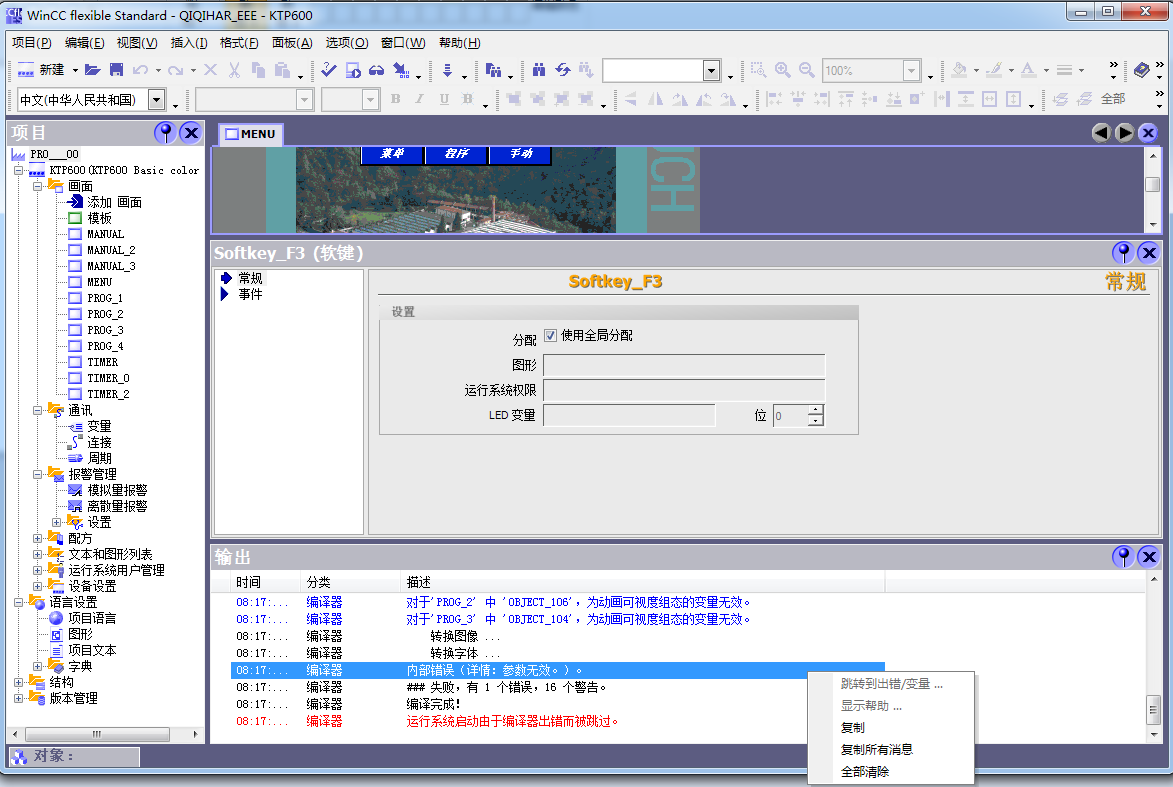Image resolution: width=1173 pixels, height=787 pixels.
Task: Open the empty toolbar combo box dropdown
Action: (711, 70)
